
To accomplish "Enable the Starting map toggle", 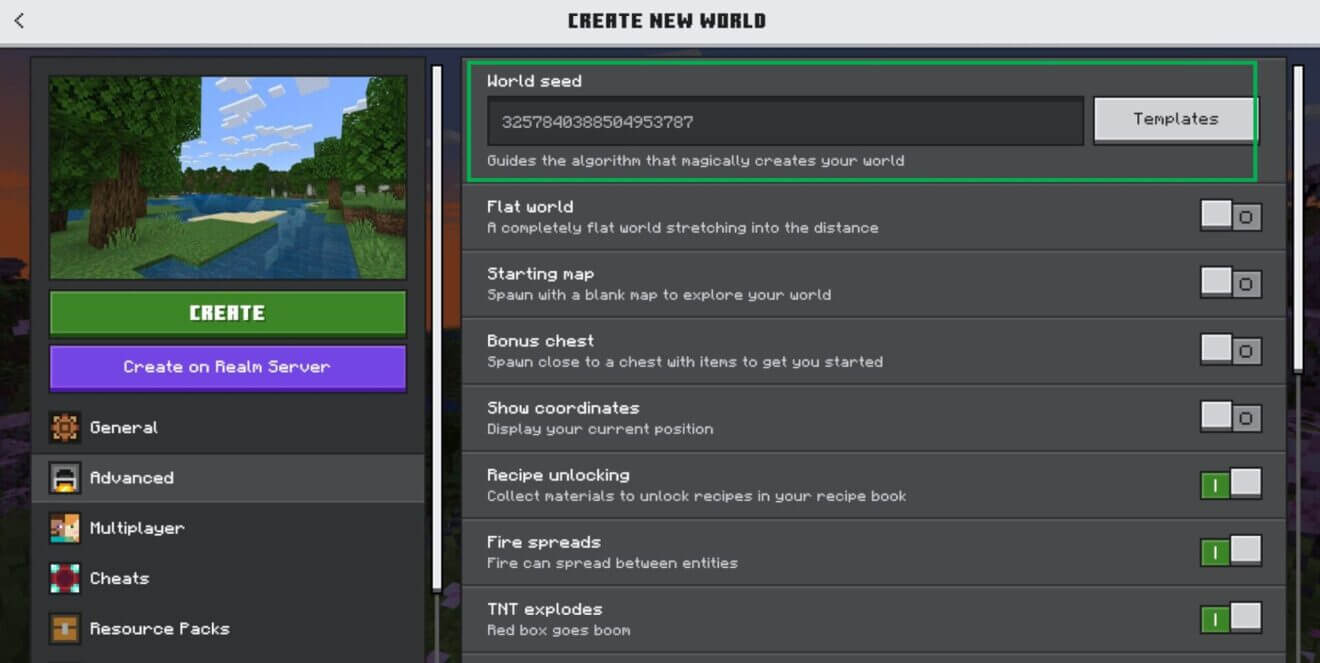I will coord(1231,283).
